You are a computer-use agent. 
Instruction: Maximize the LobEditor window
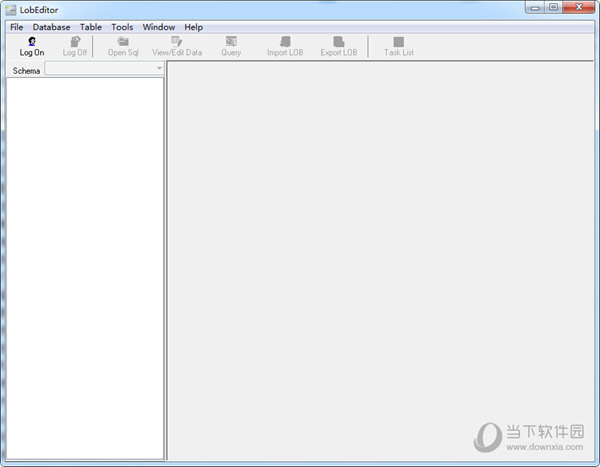[x=553, y=8]
